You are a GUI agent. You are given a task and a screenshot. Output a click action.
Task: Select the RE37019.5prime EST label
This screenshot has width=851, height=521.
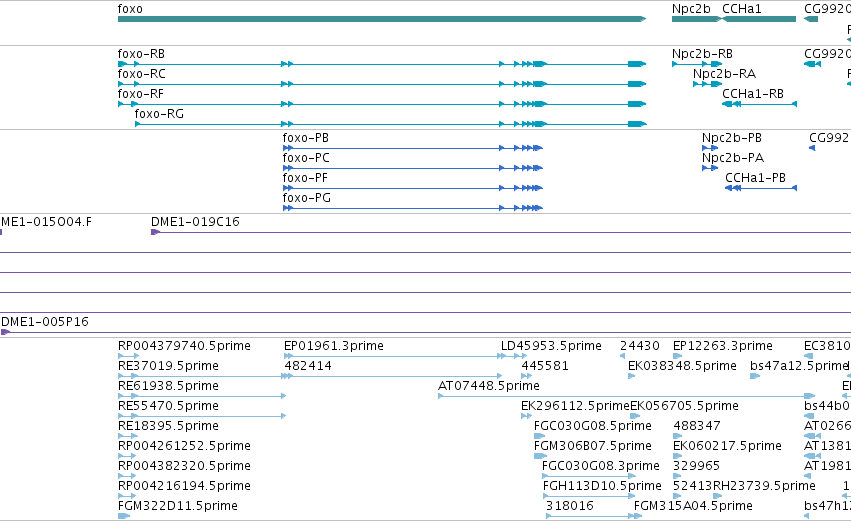[x=168, y=366]
